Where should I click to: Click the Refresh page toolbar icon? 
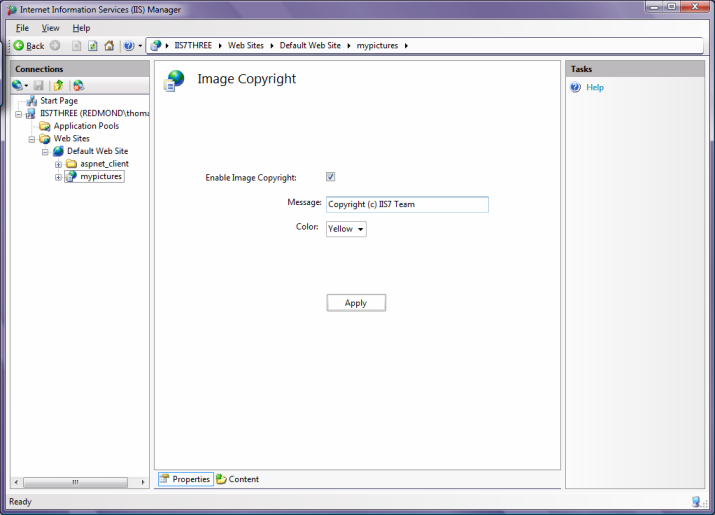pyautogui.click(x=93, y=46)
